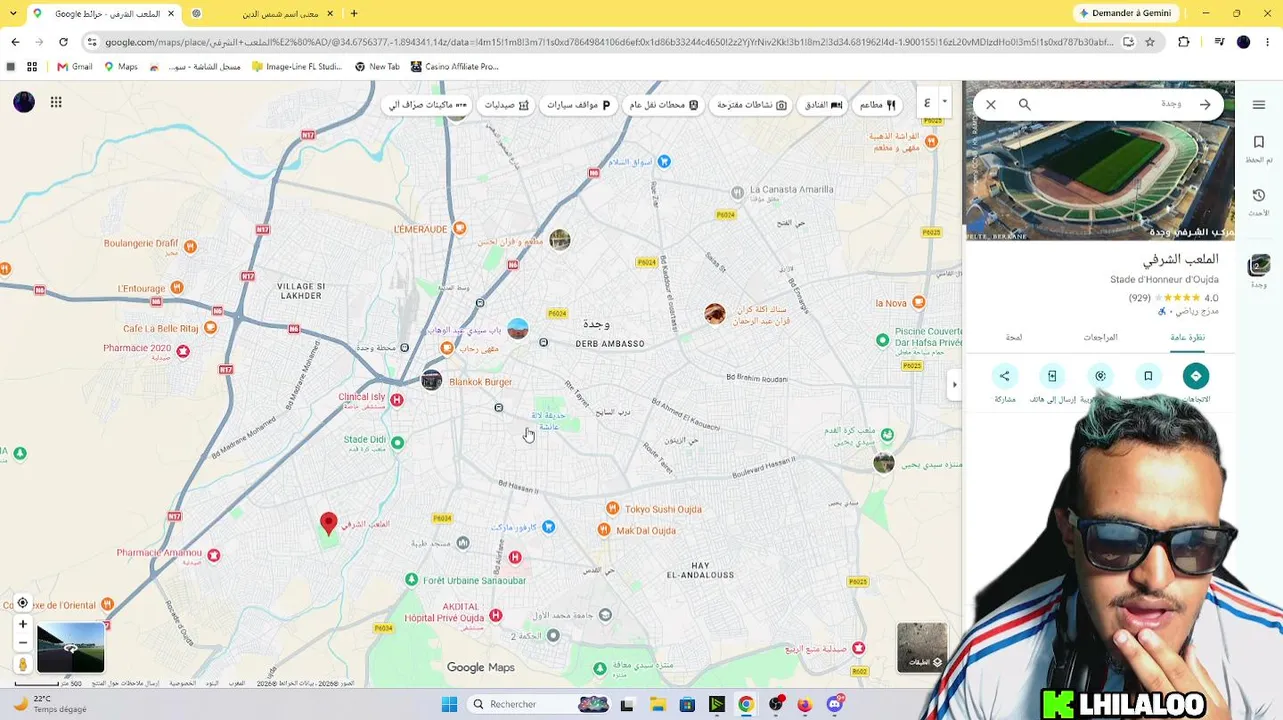Click the back arrow in search box
1283x720 pixels.
[x=1205, y=104]
